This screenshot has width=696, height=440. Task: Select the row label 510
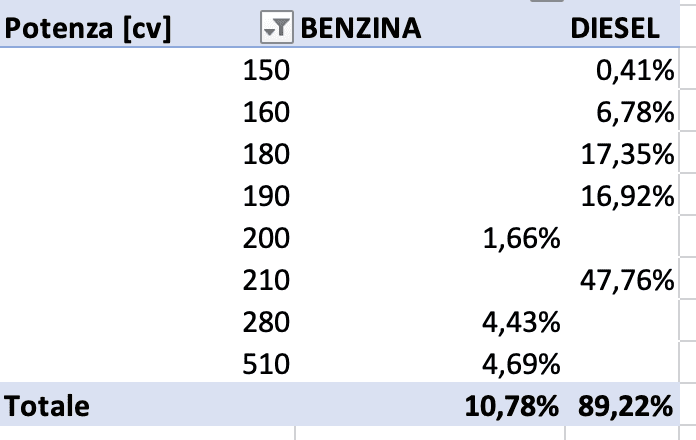(266, 364)
